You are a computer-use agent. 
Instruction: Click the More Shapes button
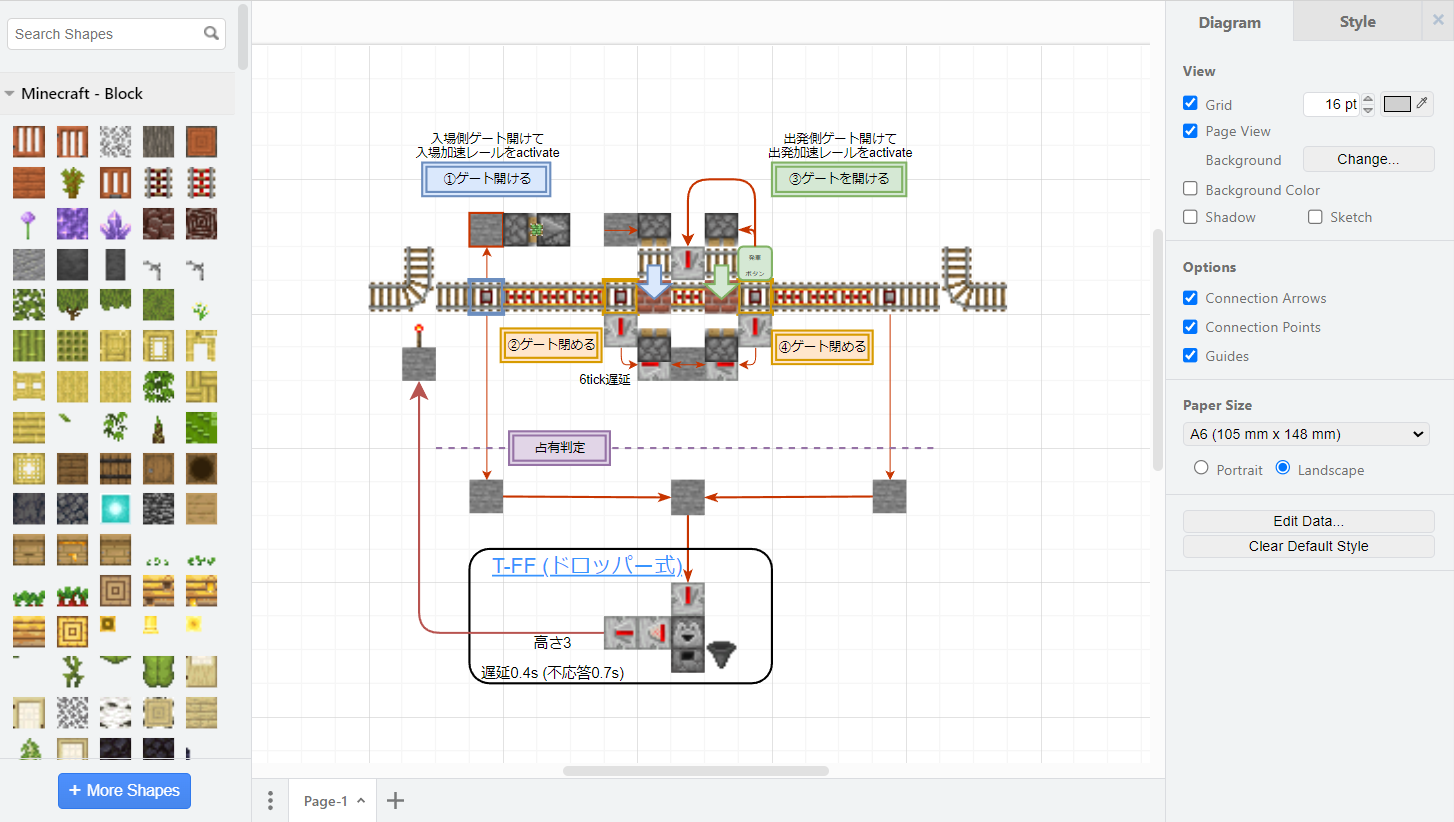pos(124,790)
